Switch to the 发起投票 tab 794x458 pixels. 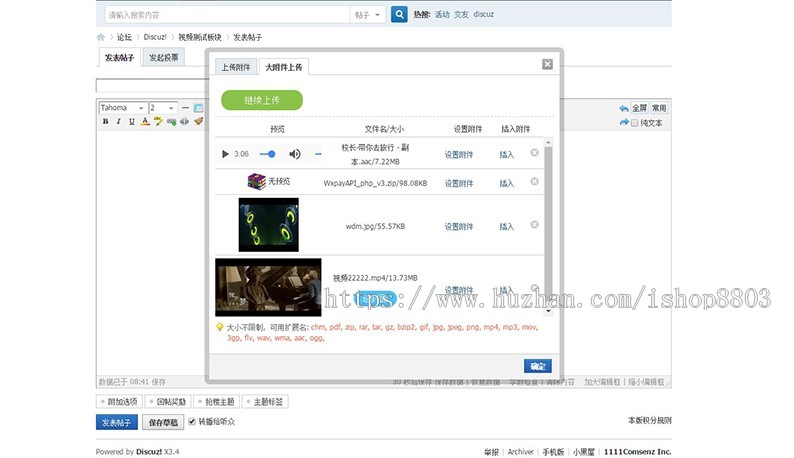pyautogui.click(x=164, y=57)
